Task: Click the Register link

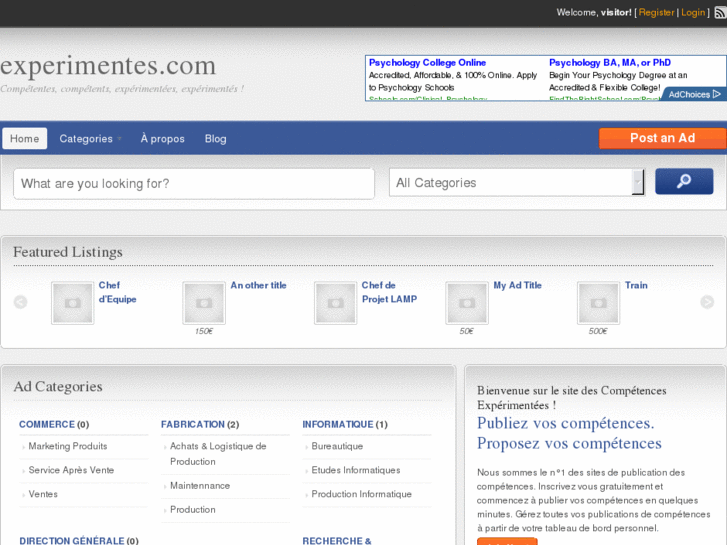Action: 657,13
